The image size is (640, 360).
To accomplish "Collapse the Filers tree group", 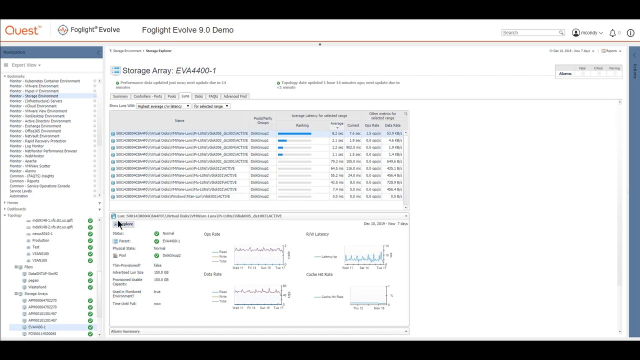I will point(16,267).
